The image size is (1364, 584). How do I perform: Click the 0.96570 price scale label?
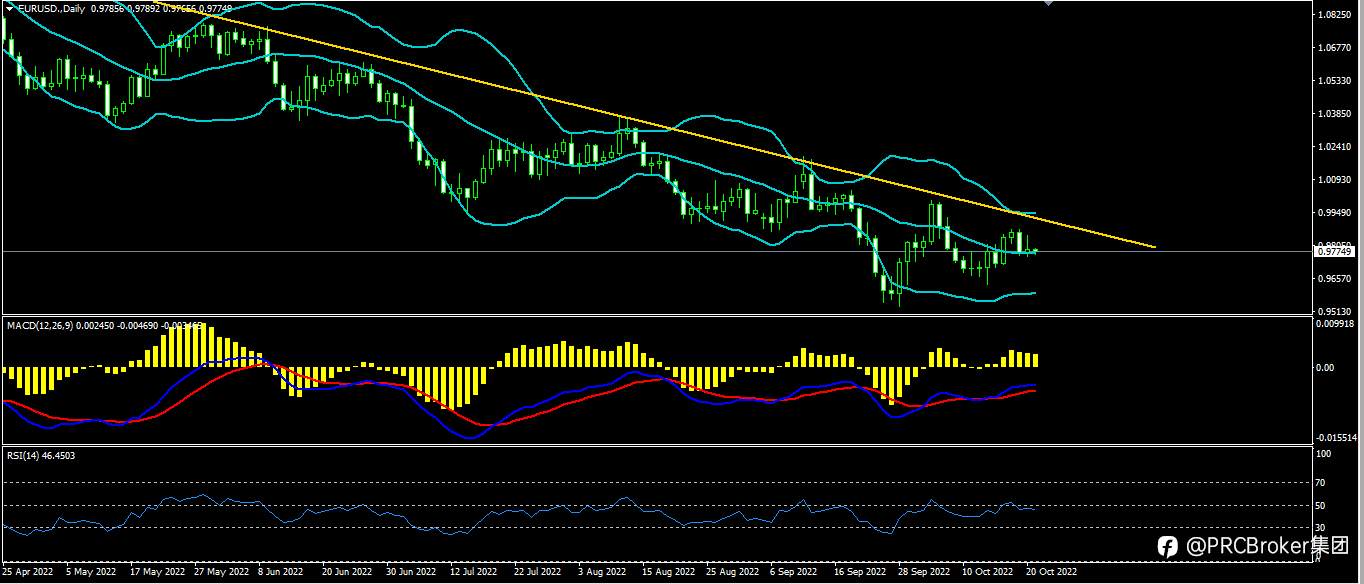pyautogui.click(x=1337, y=279)
